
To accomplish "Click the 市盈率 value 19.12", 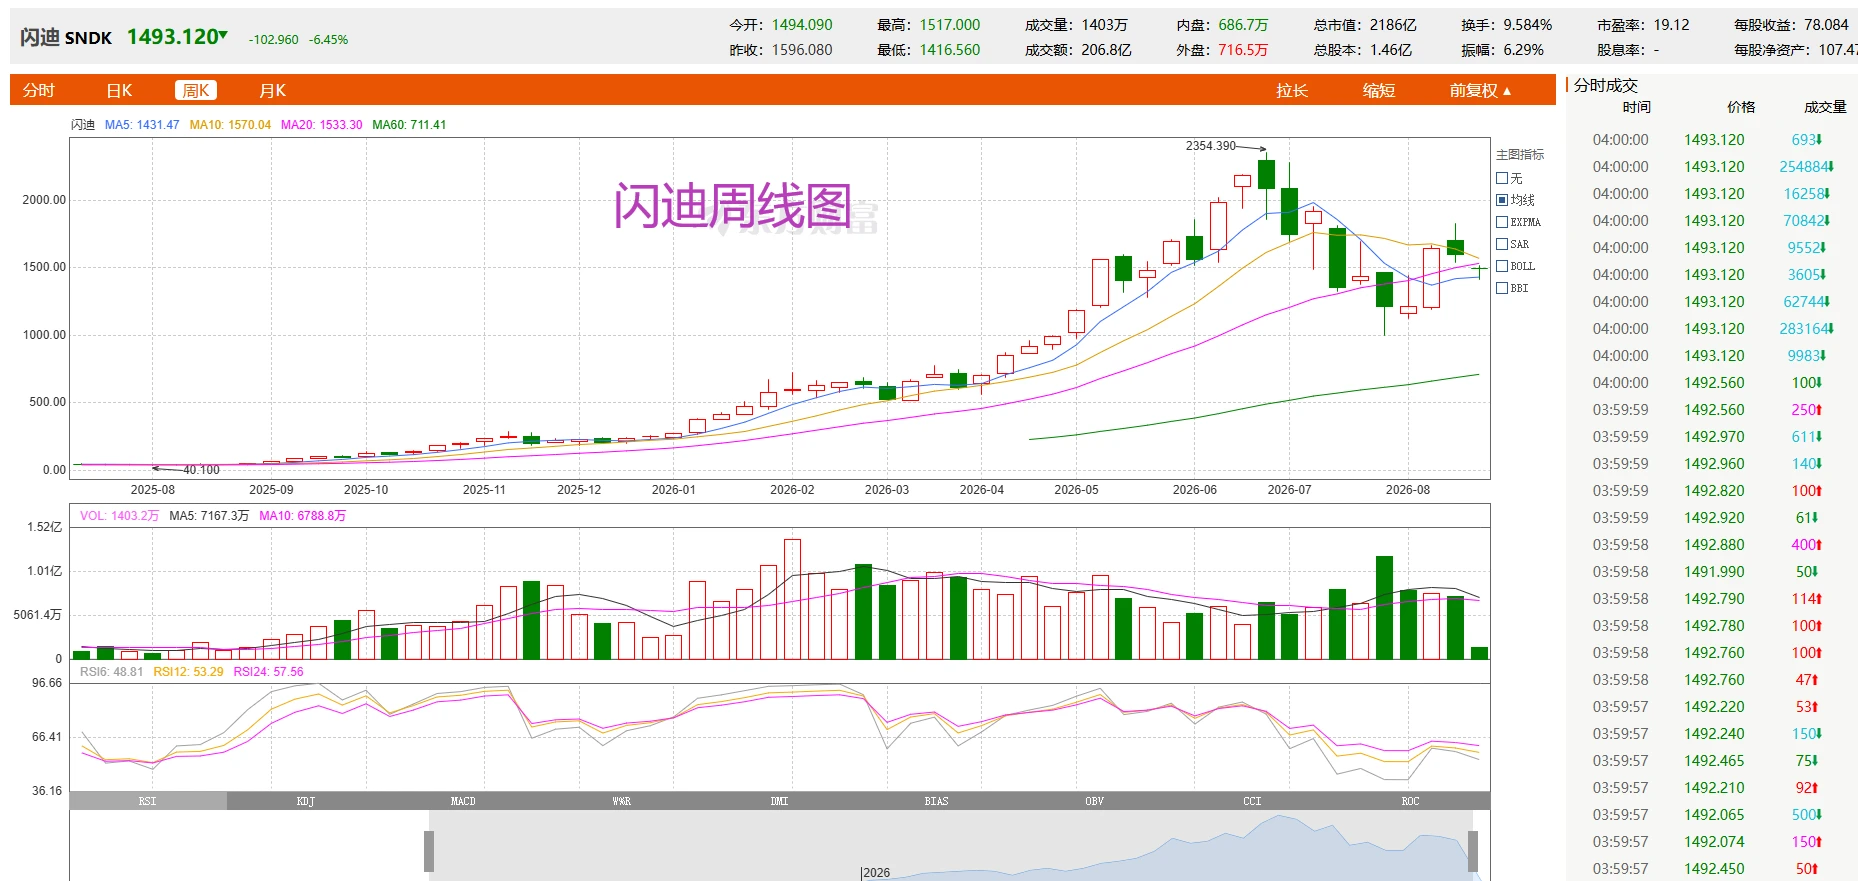I will (1671, 25).
